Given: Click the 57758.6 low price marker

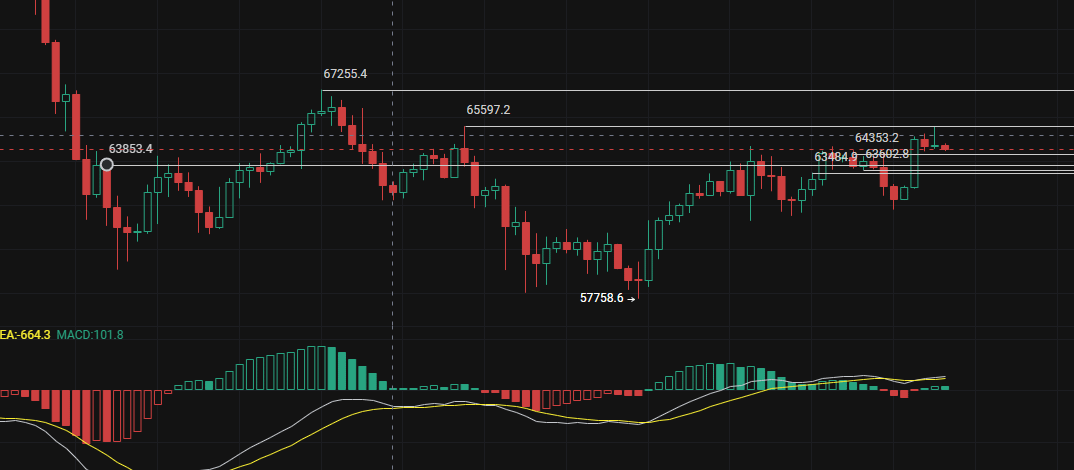Looking at the screenshot, I should pos(608,298).
